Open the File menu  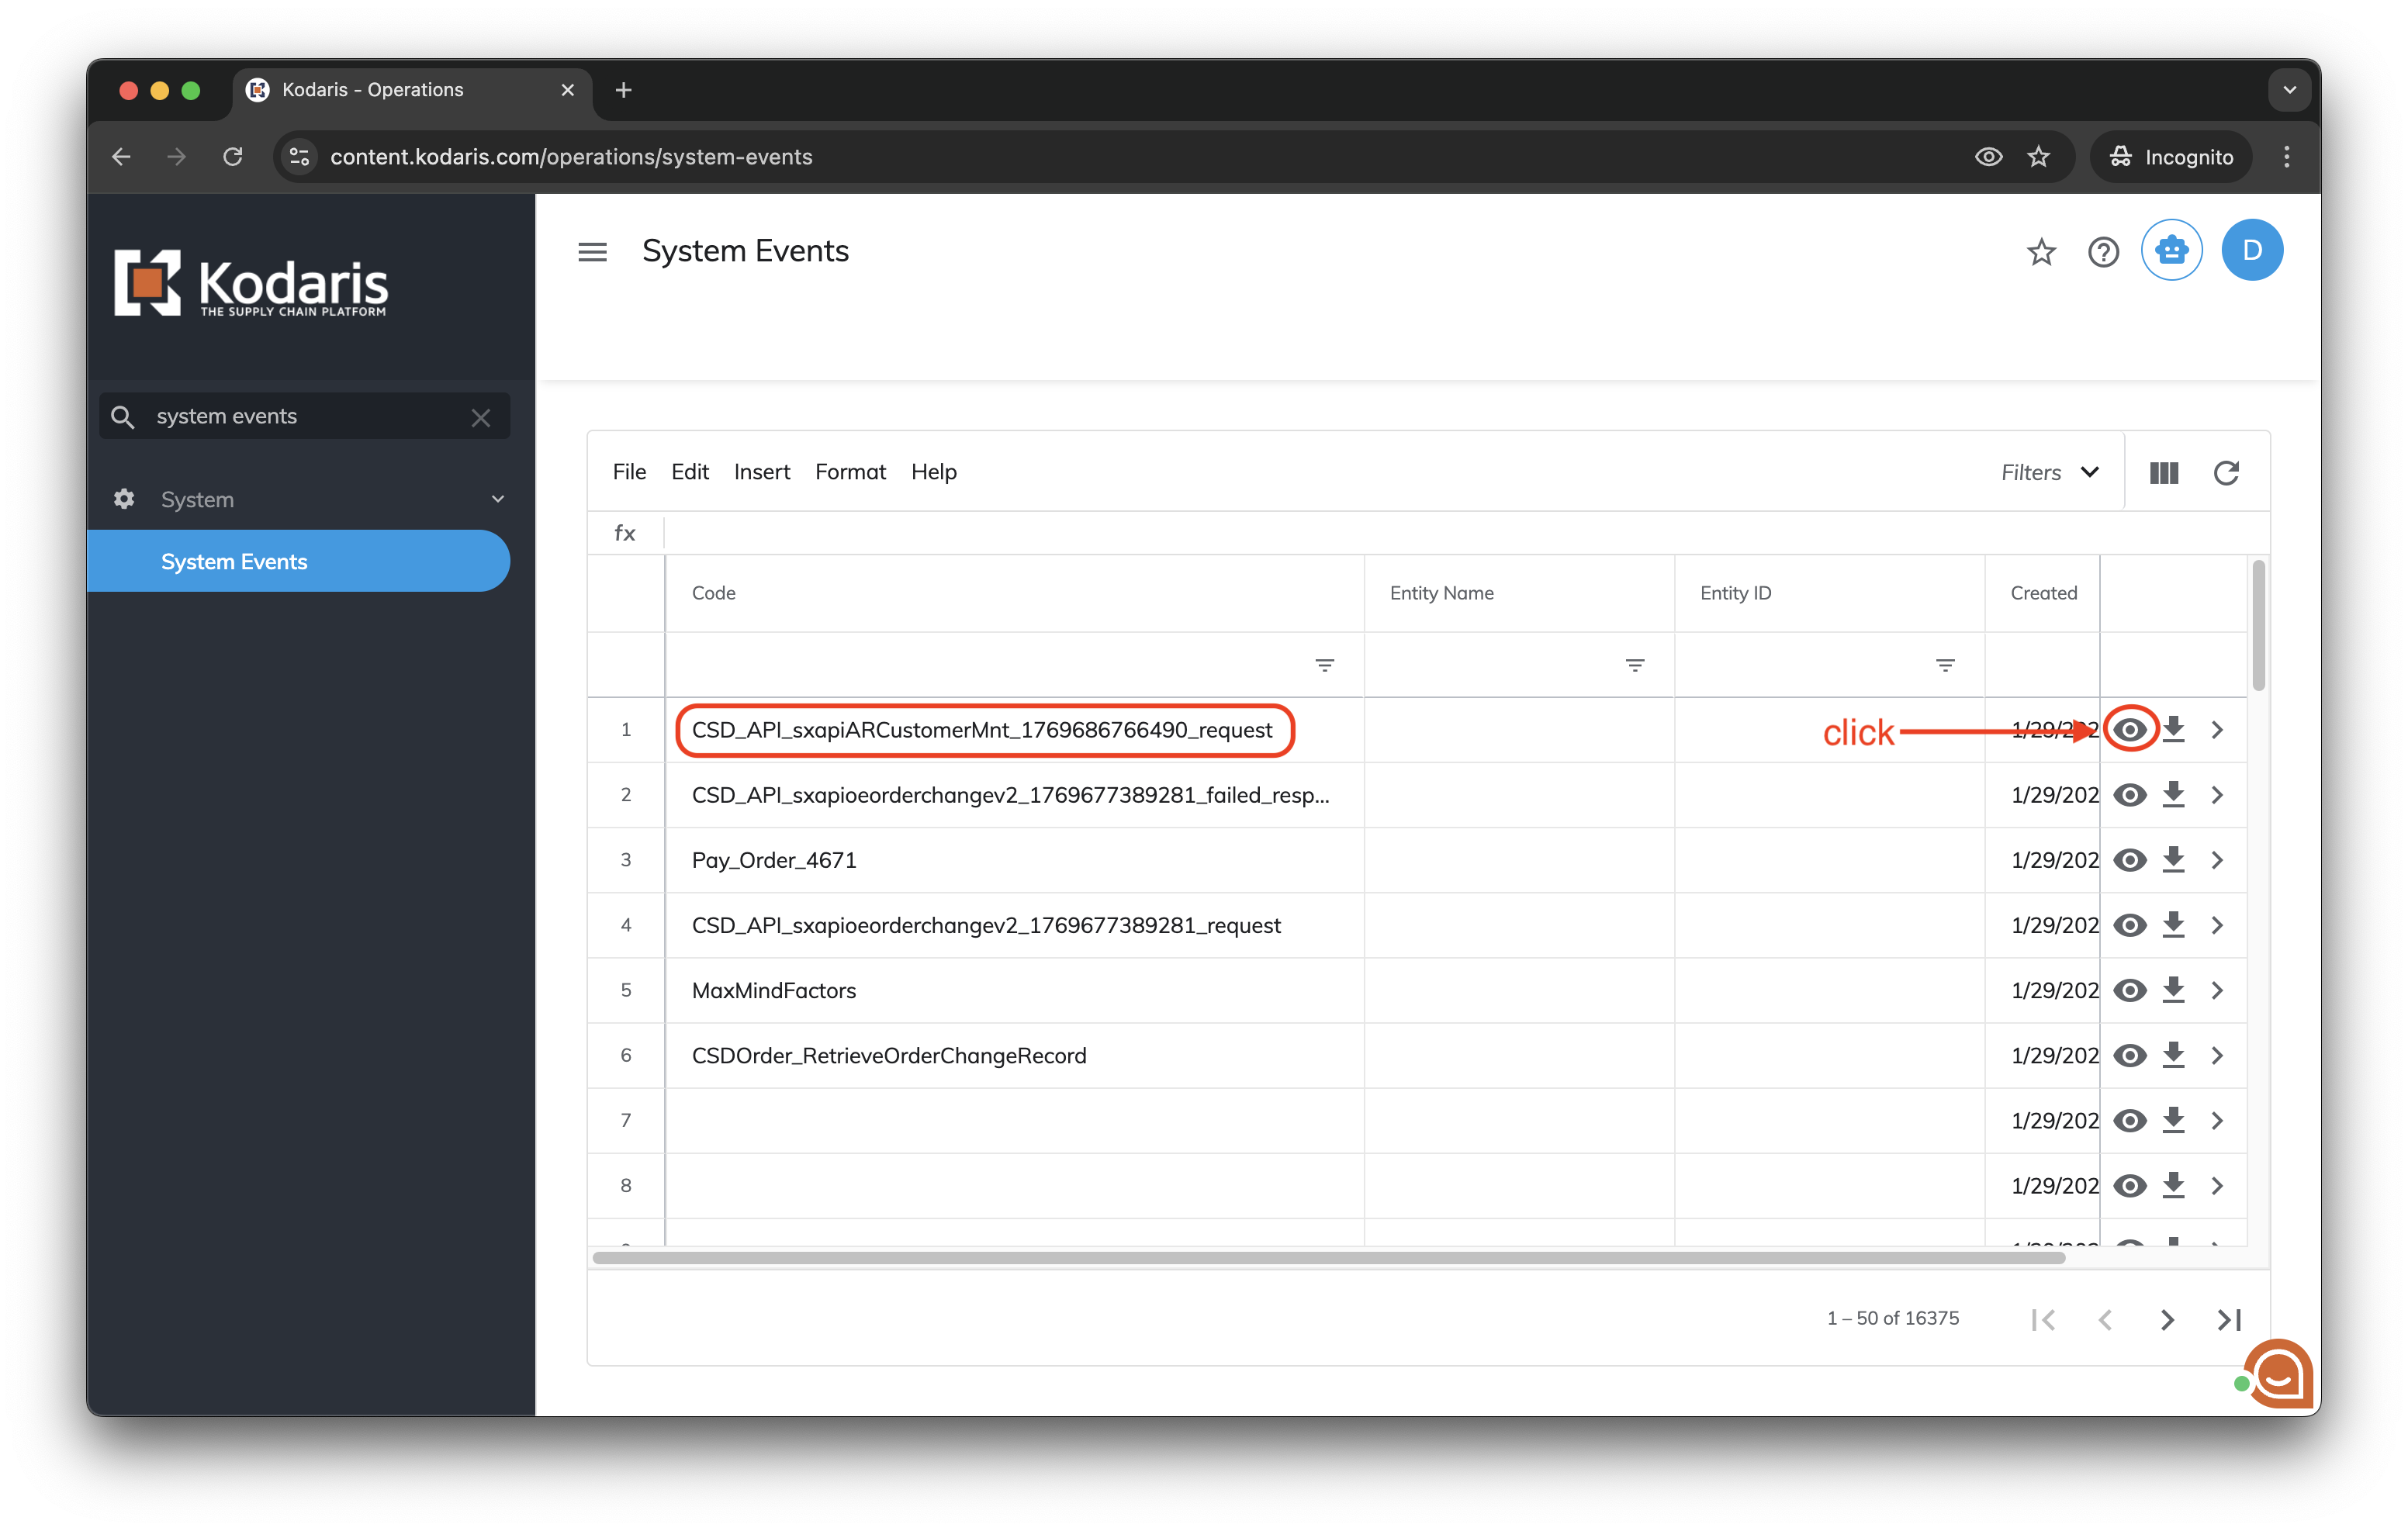pos(629,472)
